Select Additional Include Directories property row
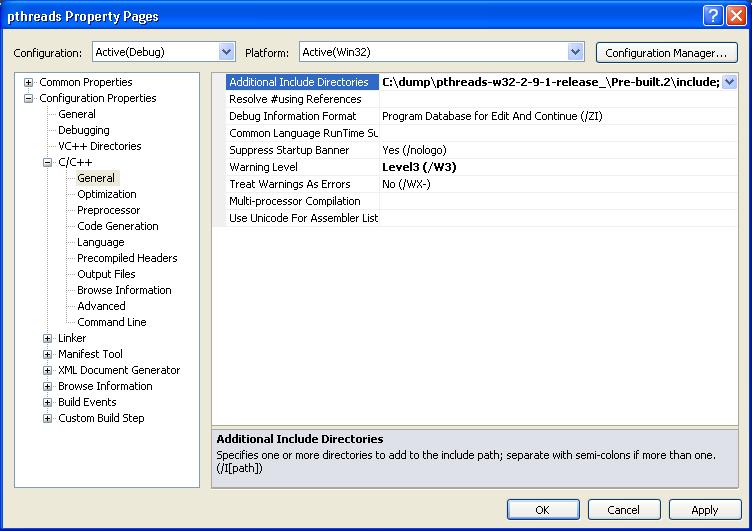Image resolution: width=752 pixels, height=531 pixels. [x=303, y=82]
